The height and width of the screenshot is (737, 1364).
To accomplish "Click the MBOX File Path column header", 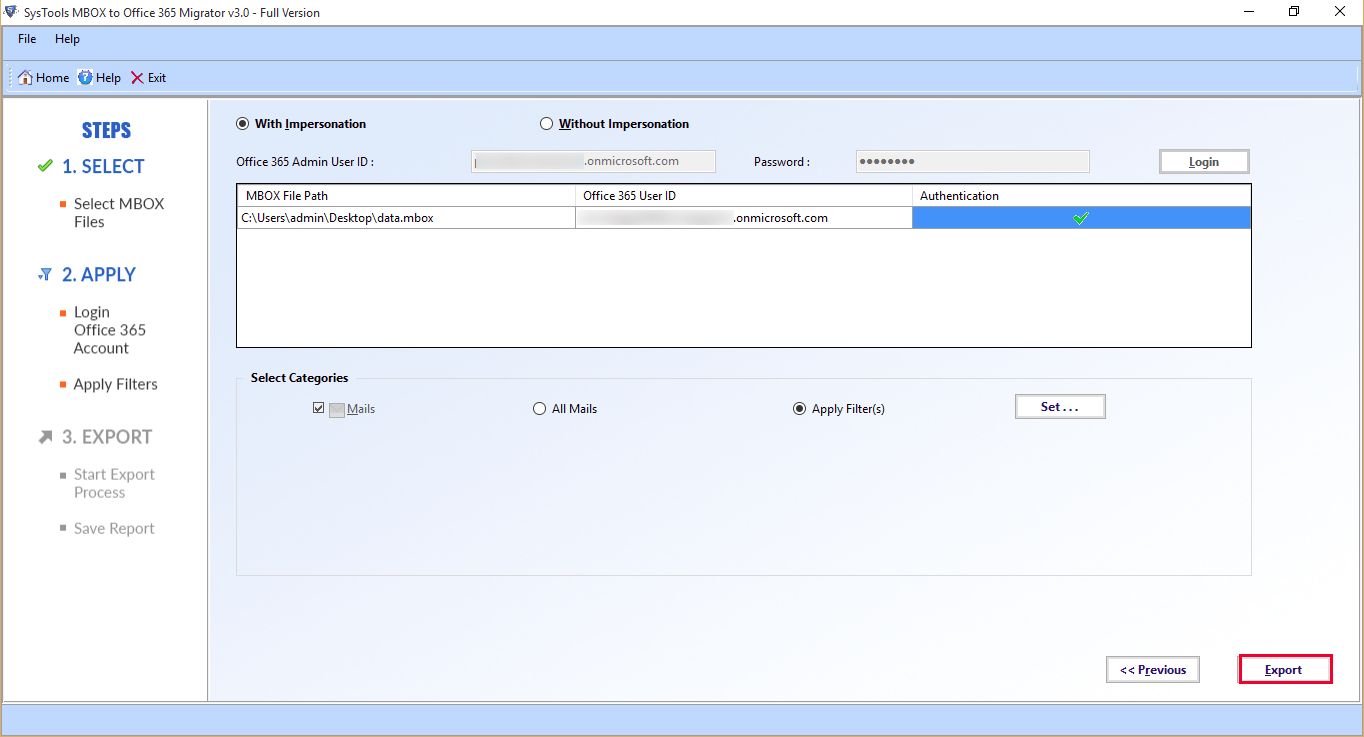I will 406,195.
